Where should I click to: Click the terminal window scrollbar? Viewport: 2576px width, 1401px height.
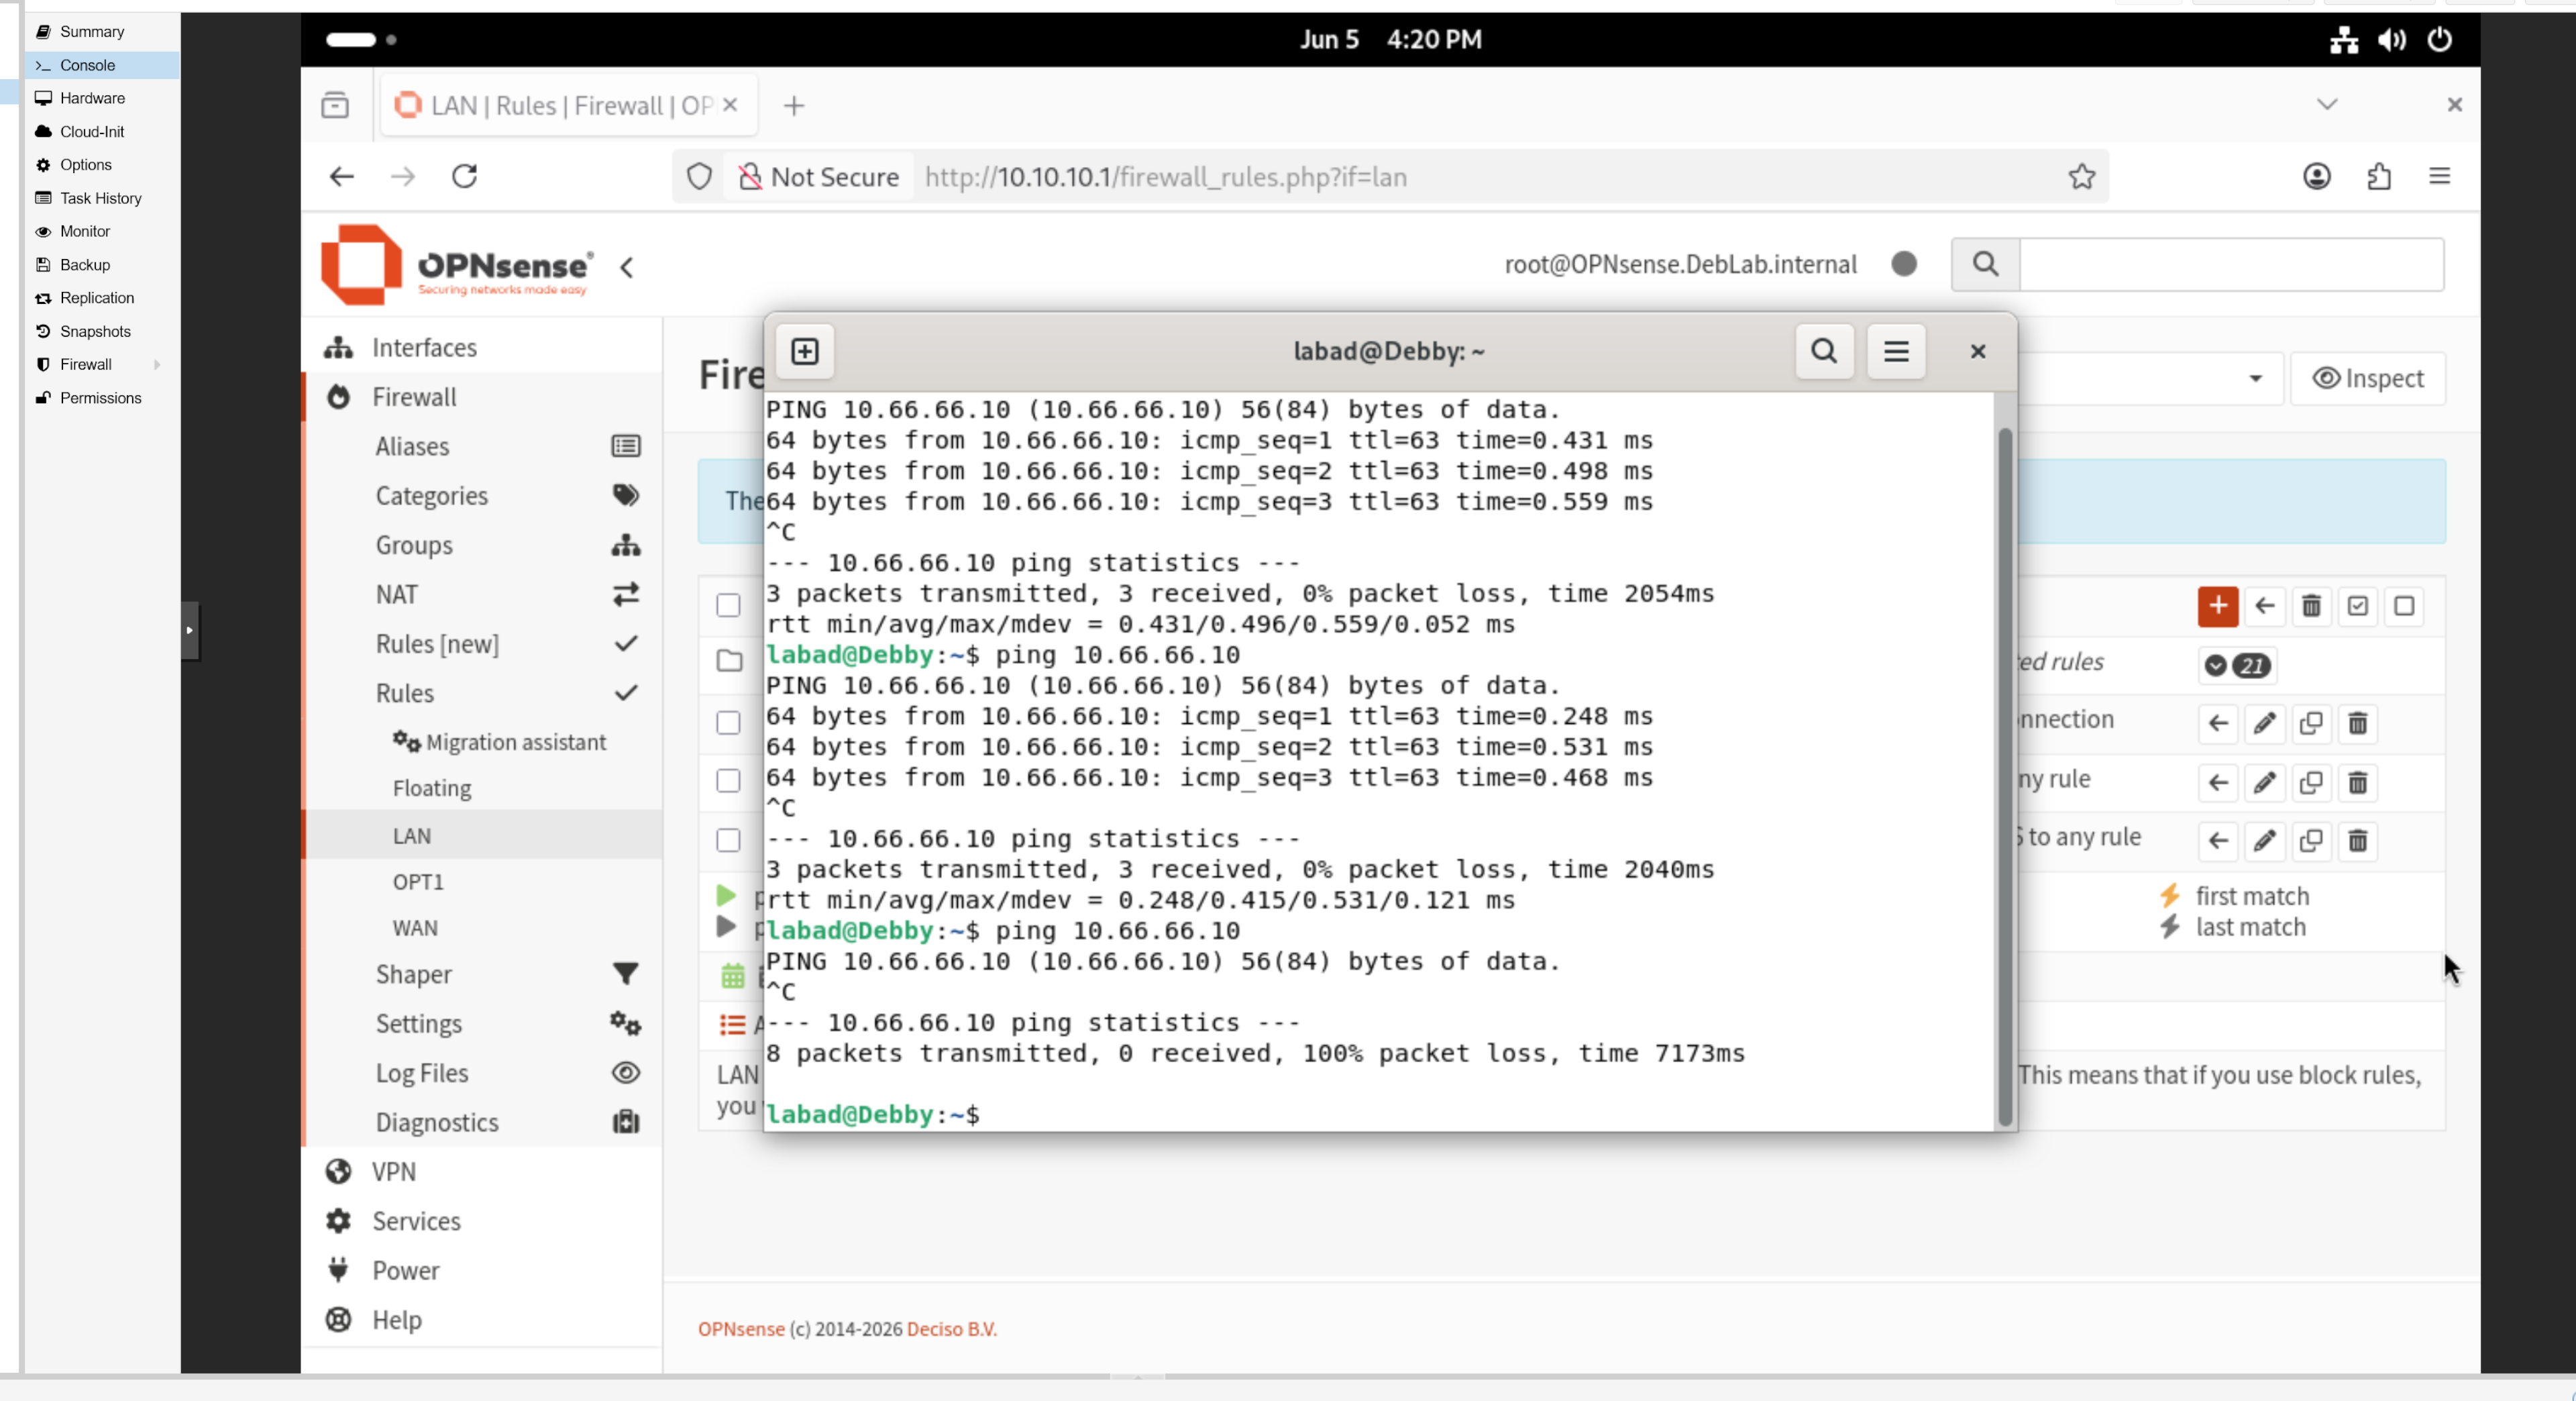pos(2004,778)
